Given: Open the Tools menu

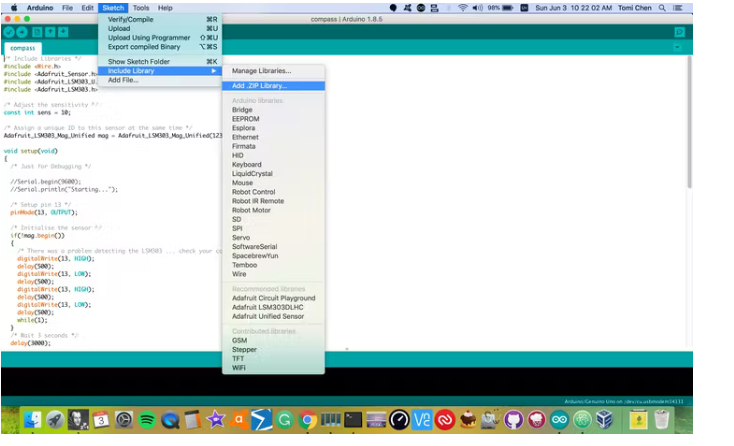Looking at the screenshot, I should point(140,8).
